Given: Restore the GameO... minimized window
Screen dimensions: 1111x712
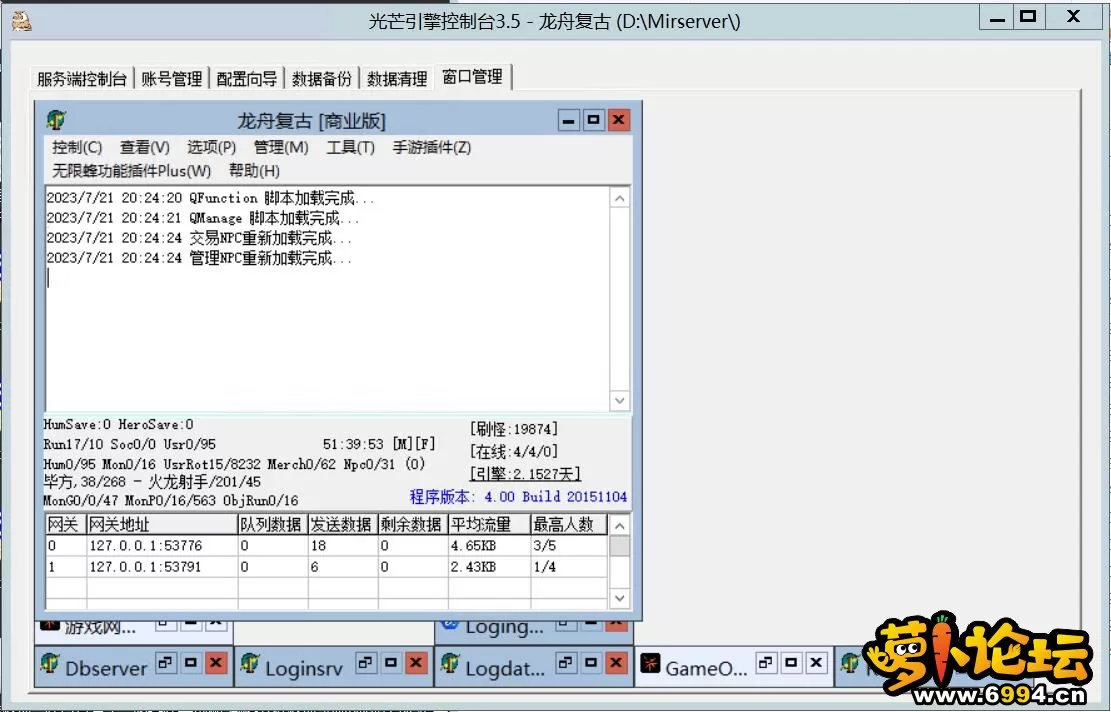Looking at the screenshot, I should [x=765, y=663].
